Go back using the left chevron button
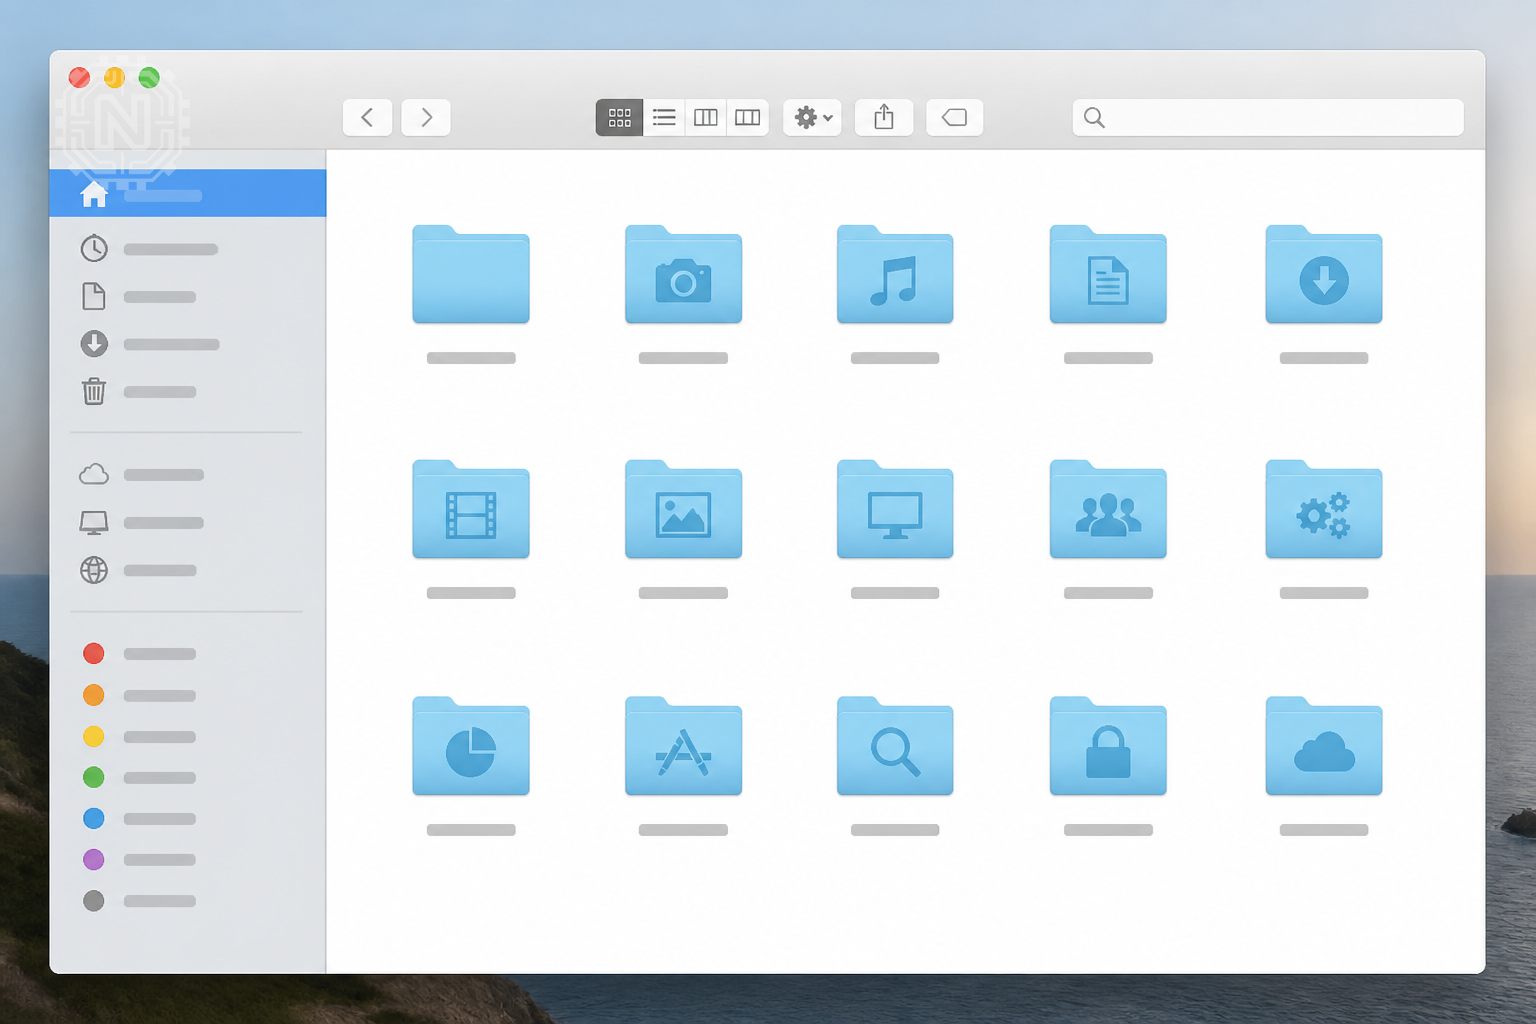This screenshot has width=1536, height=1024. [x=367, y=117]
